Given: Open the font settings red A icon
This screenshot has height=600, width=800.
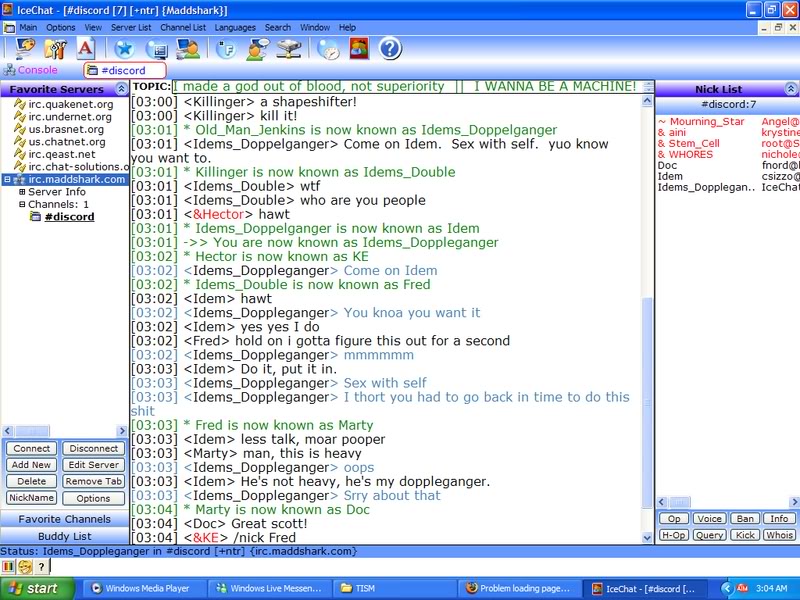Looking at the screenshot, I should 86,49.
